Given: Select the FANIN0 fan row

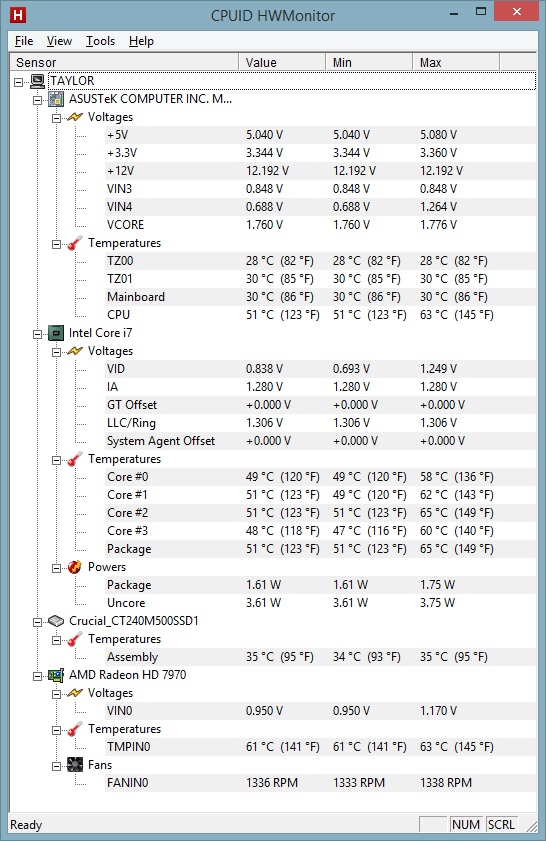Looking at the screenshot, I should tap(321, 783).
